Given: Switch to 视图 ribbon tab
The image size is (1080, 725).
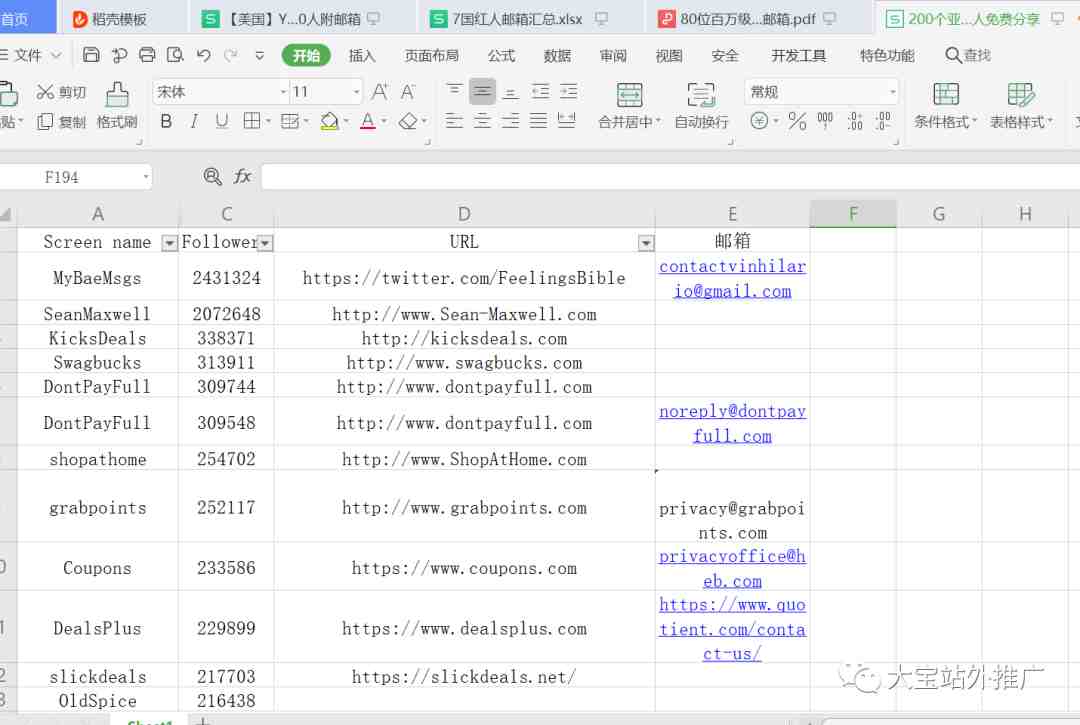Looking at the screenshot, I should pyautogui.click(x=669, y=56).
